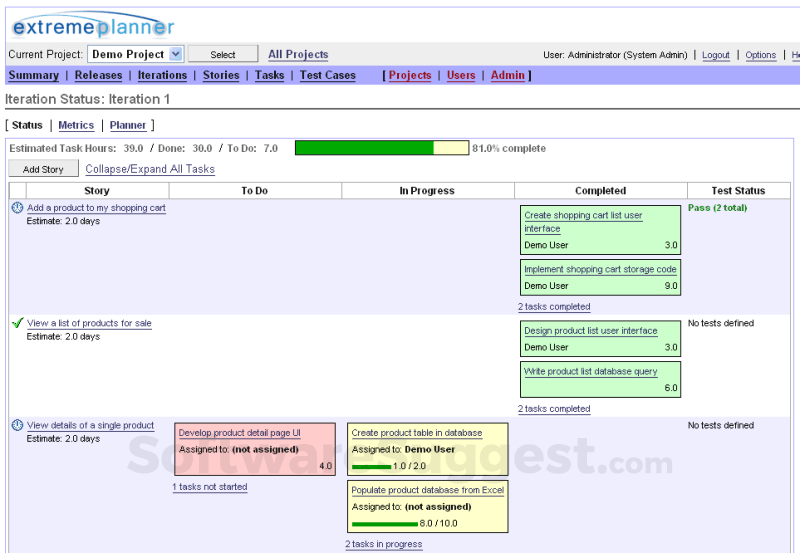Click the 81.0% complete progress bar

(x=382, y=148)
